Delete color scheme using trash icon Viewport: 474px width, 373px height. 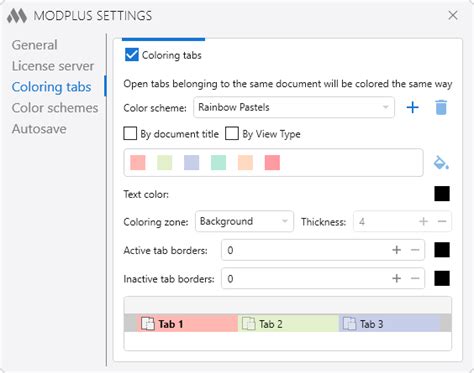coord(441,107)
